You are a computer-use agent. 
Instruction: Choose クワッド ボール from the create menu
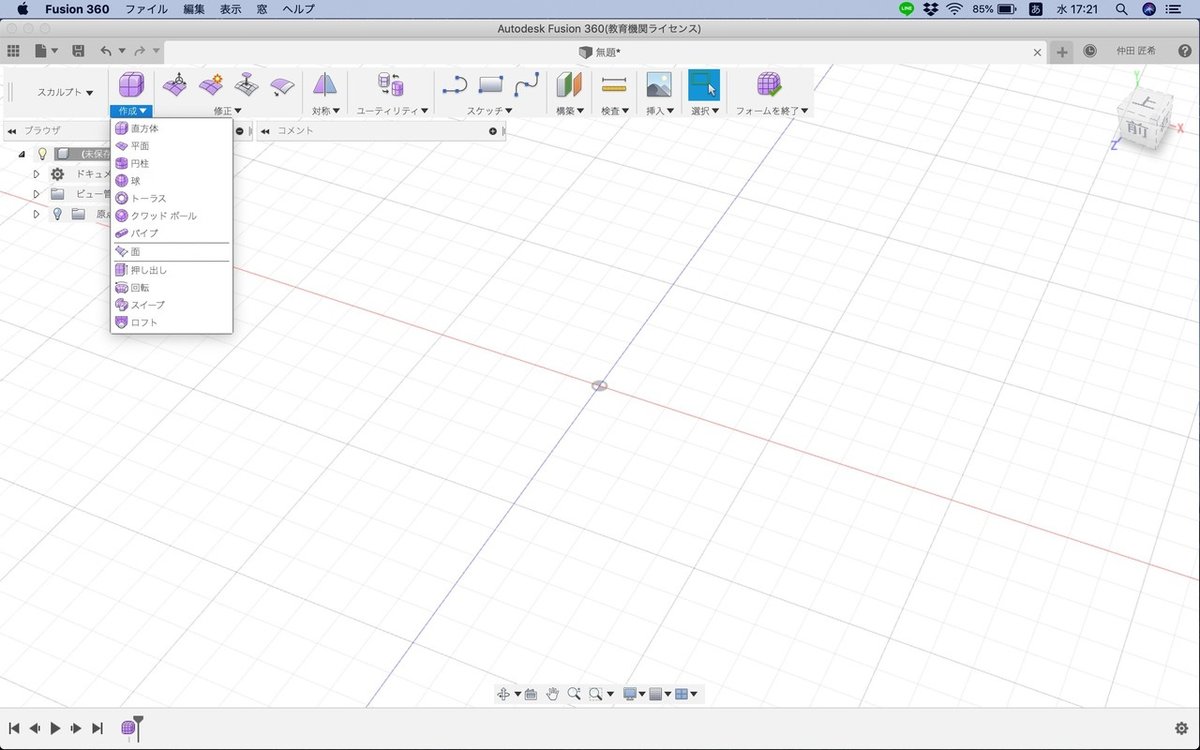tap(171, 216)
